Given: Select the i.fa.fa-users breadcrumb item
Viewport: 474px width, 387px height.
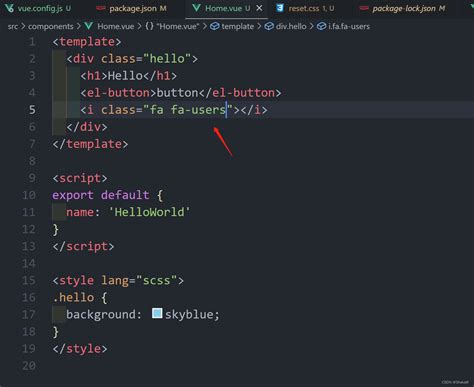Looking at the screenshot, I should (349, 26).
